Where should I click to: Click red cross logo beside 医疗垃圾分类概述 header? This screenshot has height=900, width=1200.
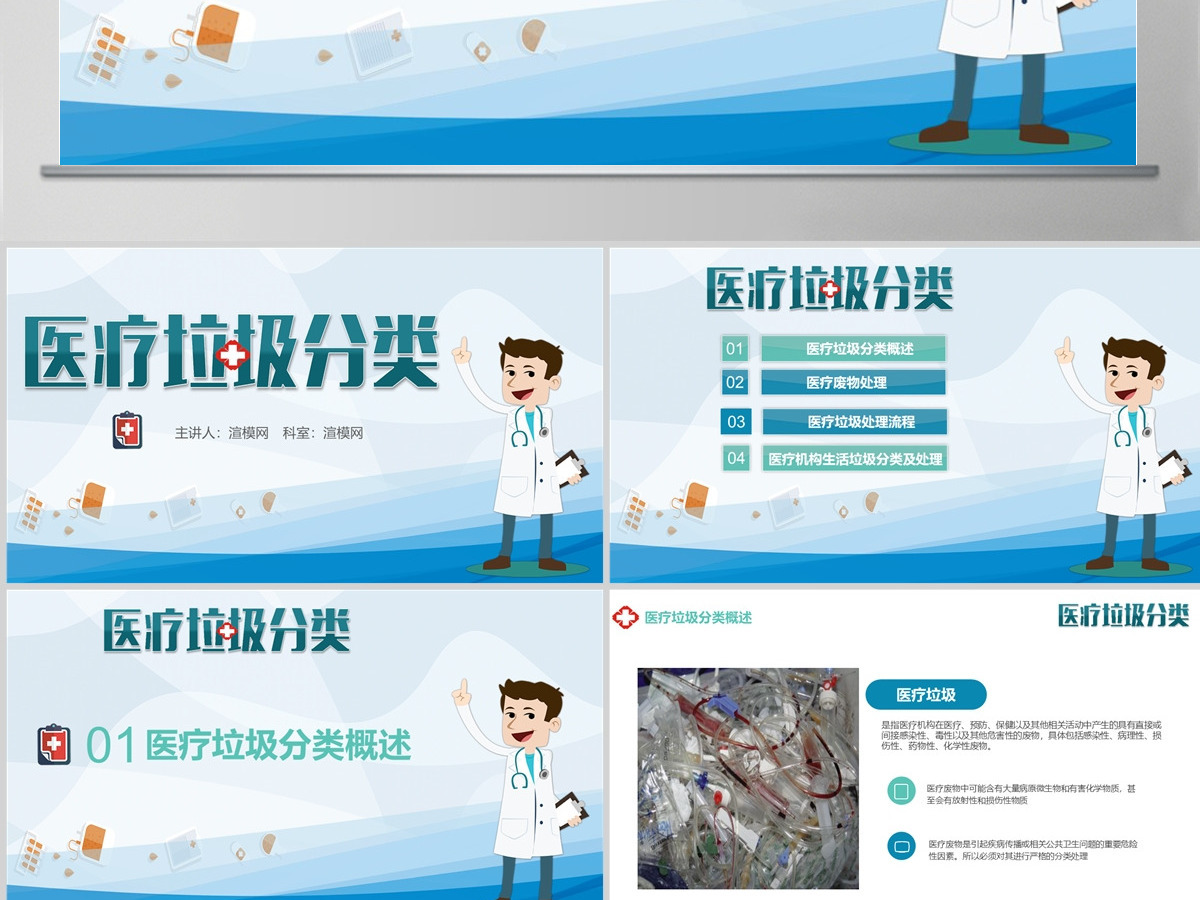point(626,618)
